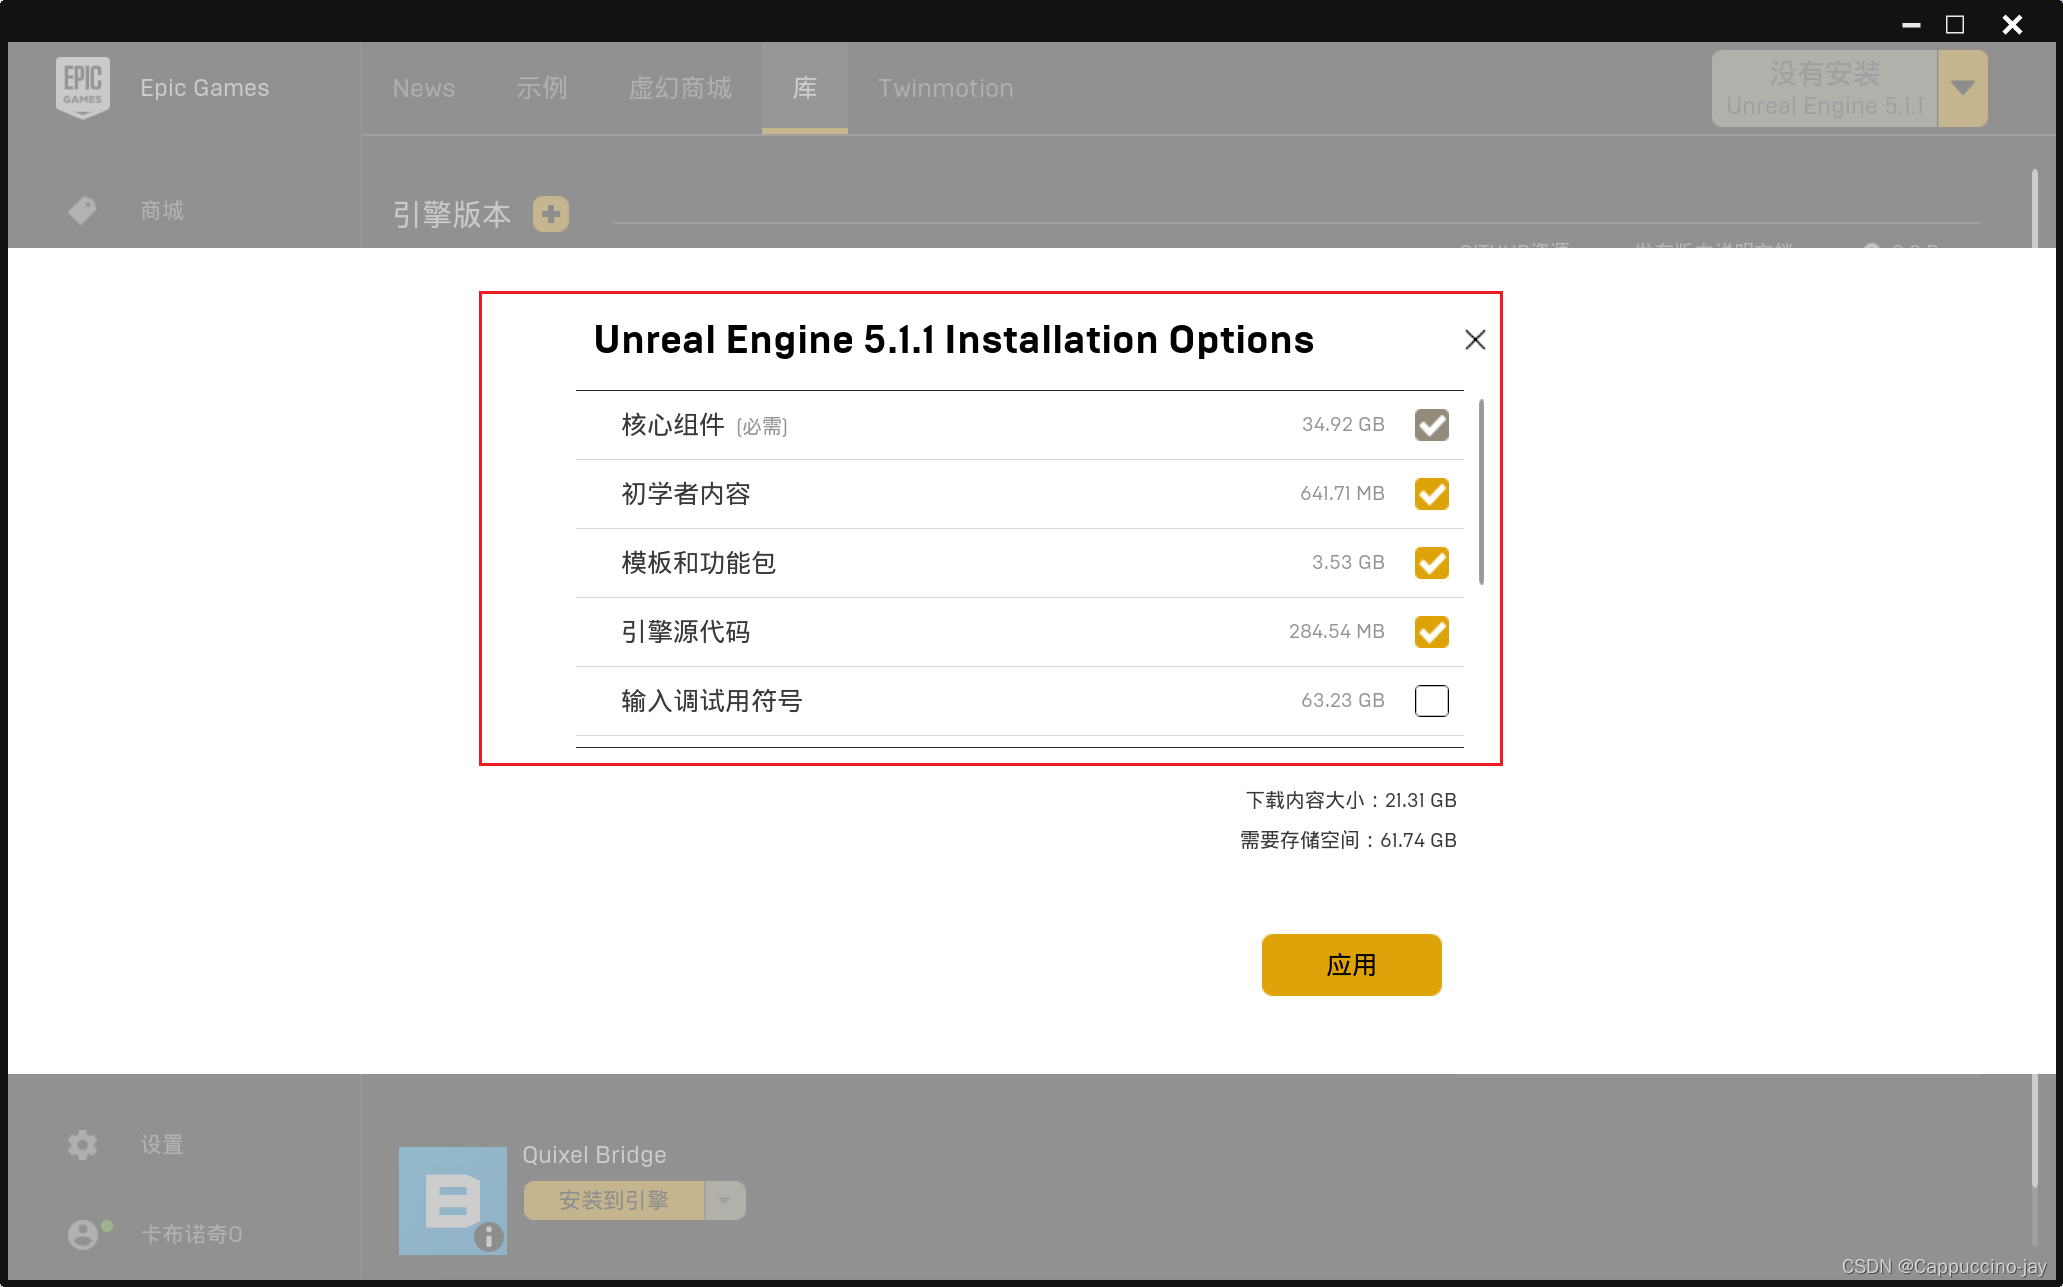Switch to the 虚幻商城 tab
Screen dimensions: 2063x1287
coord(680,88)
